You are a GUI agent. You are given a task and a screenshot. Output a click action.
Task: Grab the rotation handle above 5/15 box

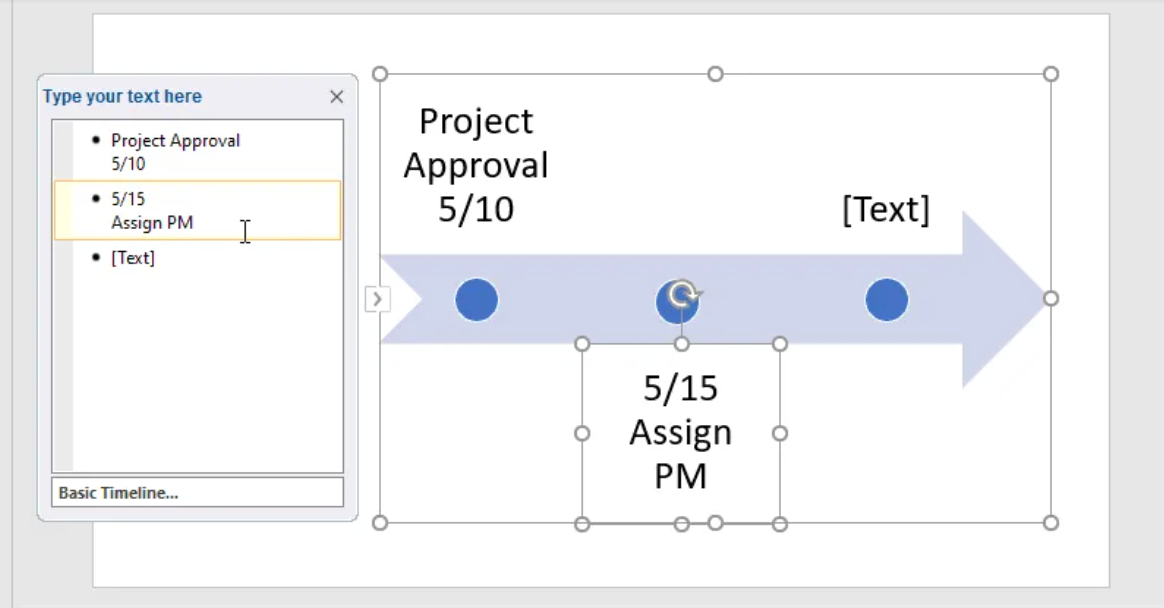click(683, 294)
